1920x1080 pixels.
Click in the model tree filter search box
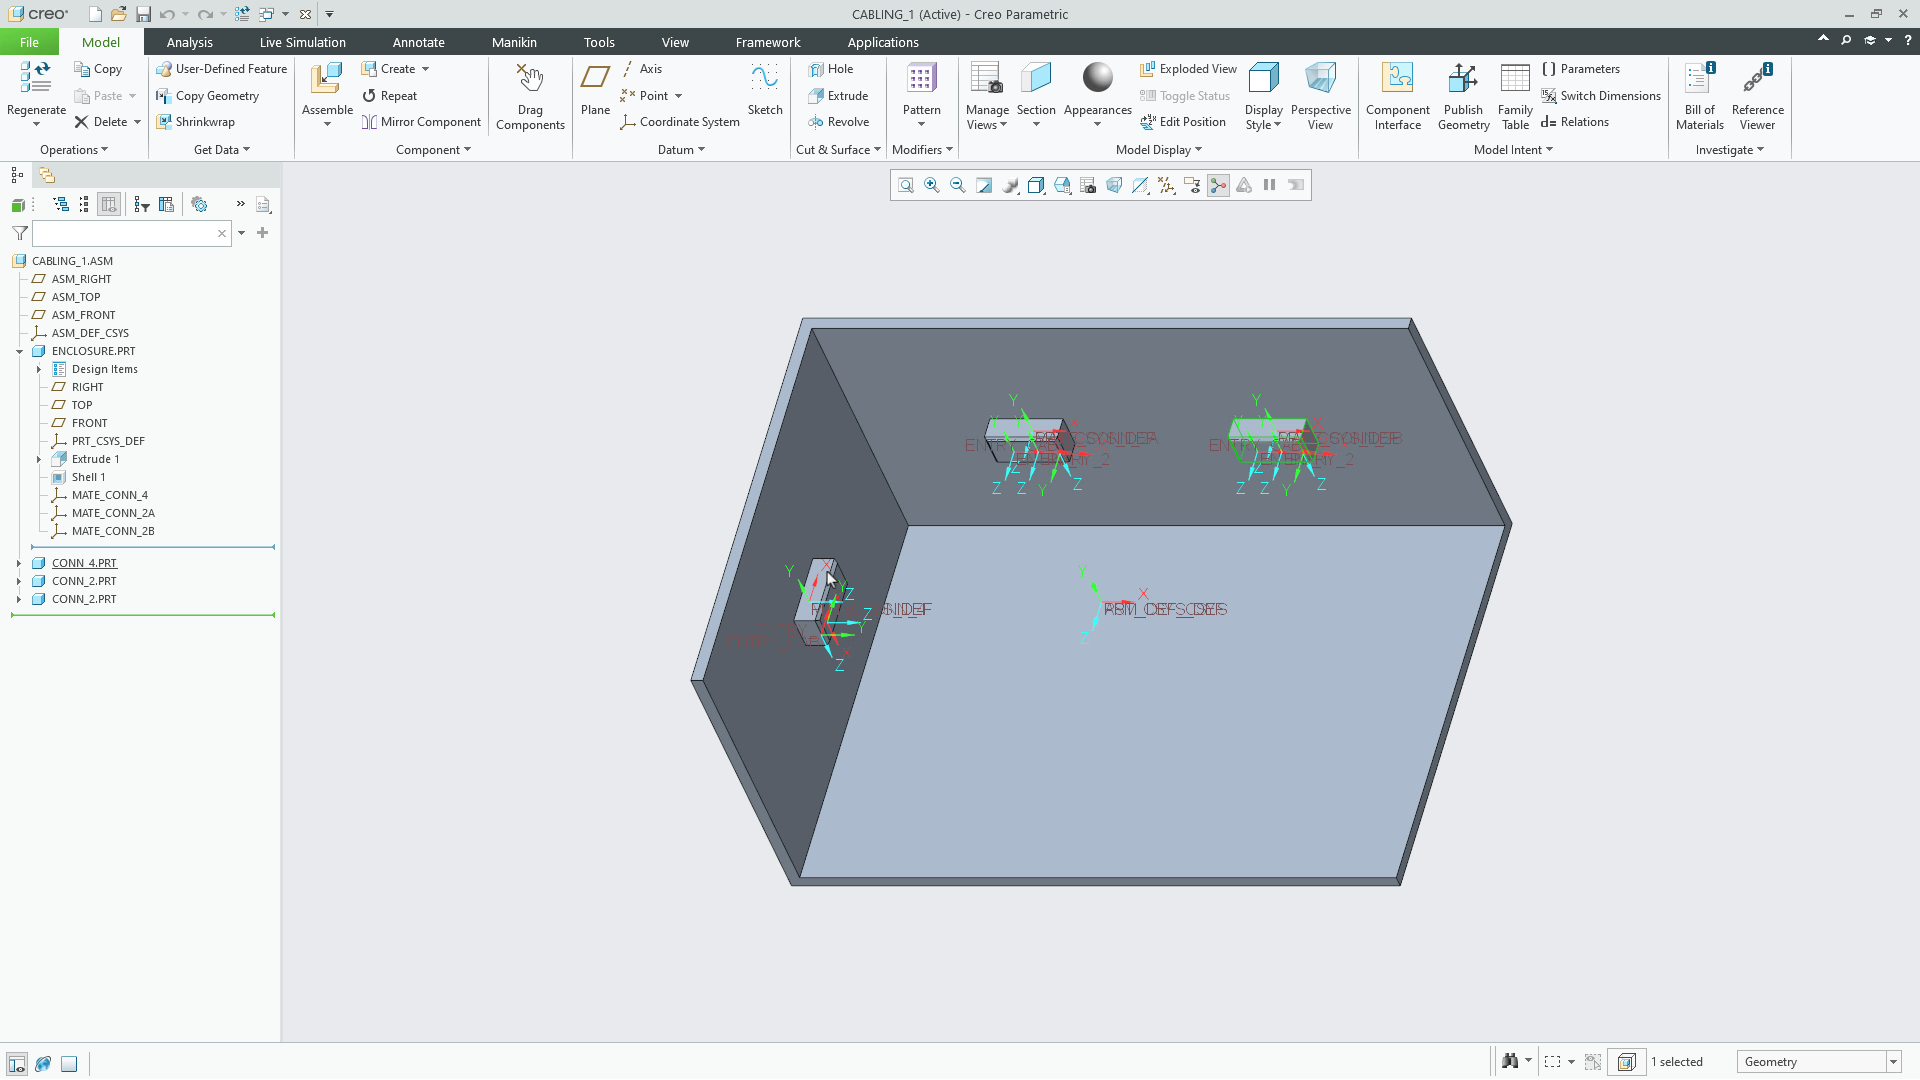[x=130, y=233]
